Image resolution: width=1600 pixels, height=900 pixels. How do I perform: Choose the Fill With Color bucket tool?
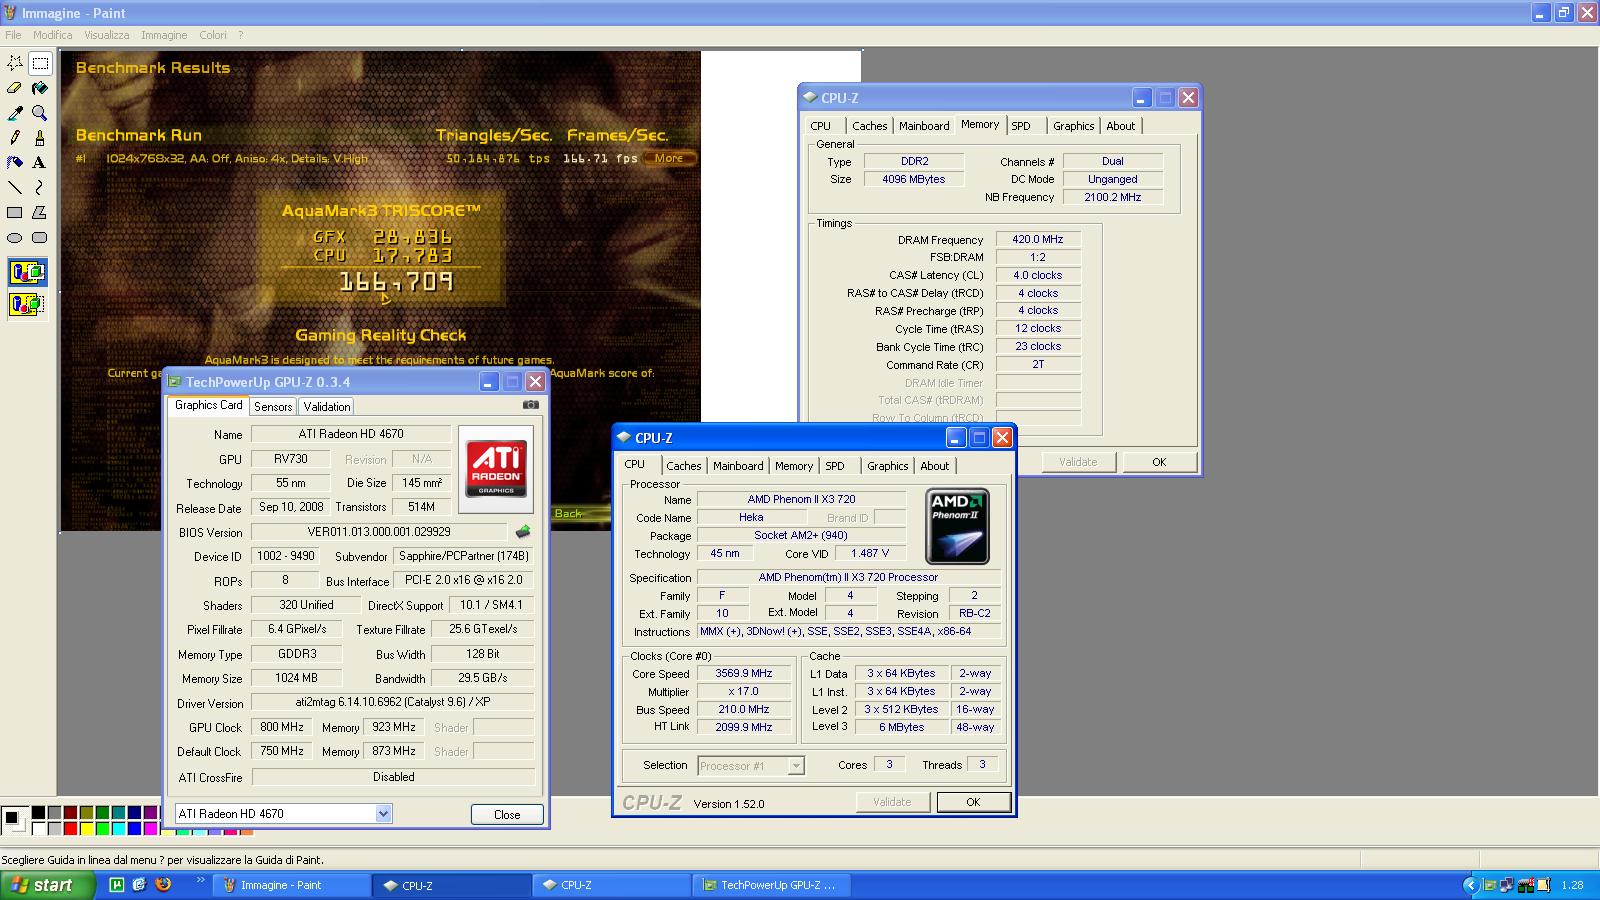40,88
